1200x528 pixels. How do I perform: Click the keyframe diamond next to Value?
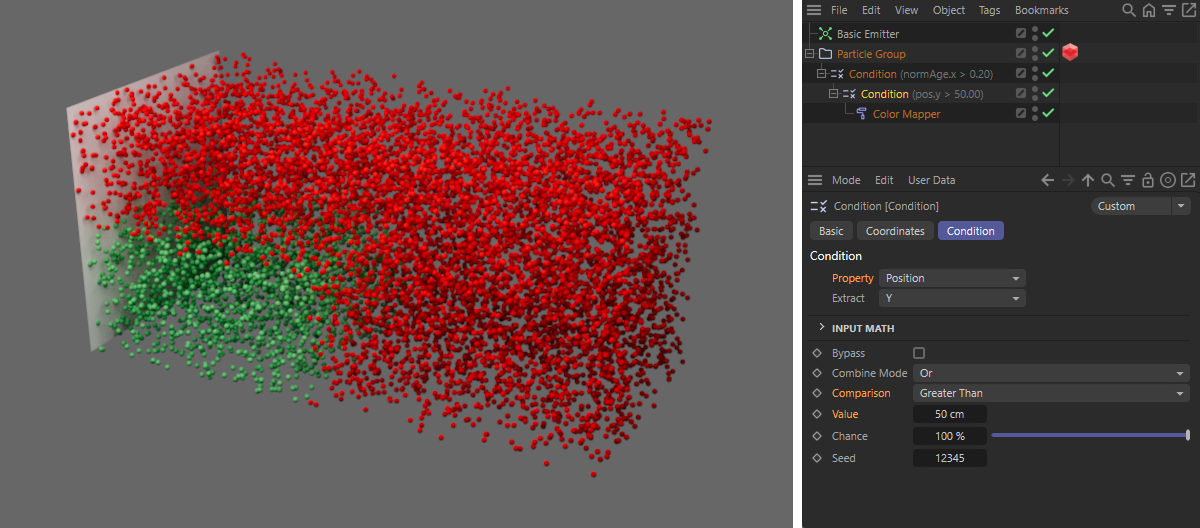(817, 414)
